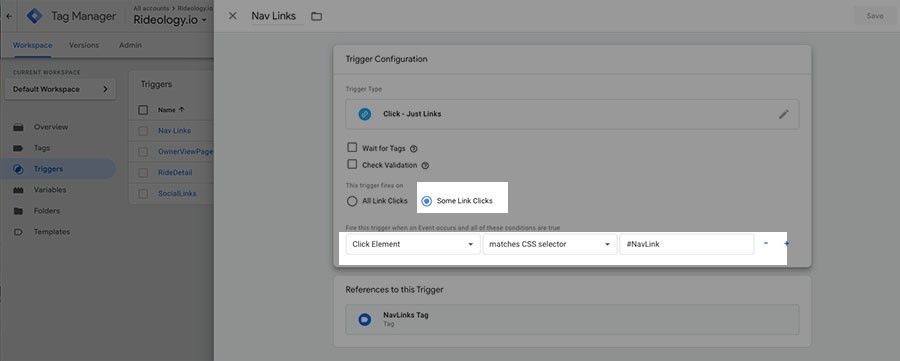Open the NavLinks Tag reference
Image resolution: width=900 pixels, height=361 pixels.
(572, 320)
